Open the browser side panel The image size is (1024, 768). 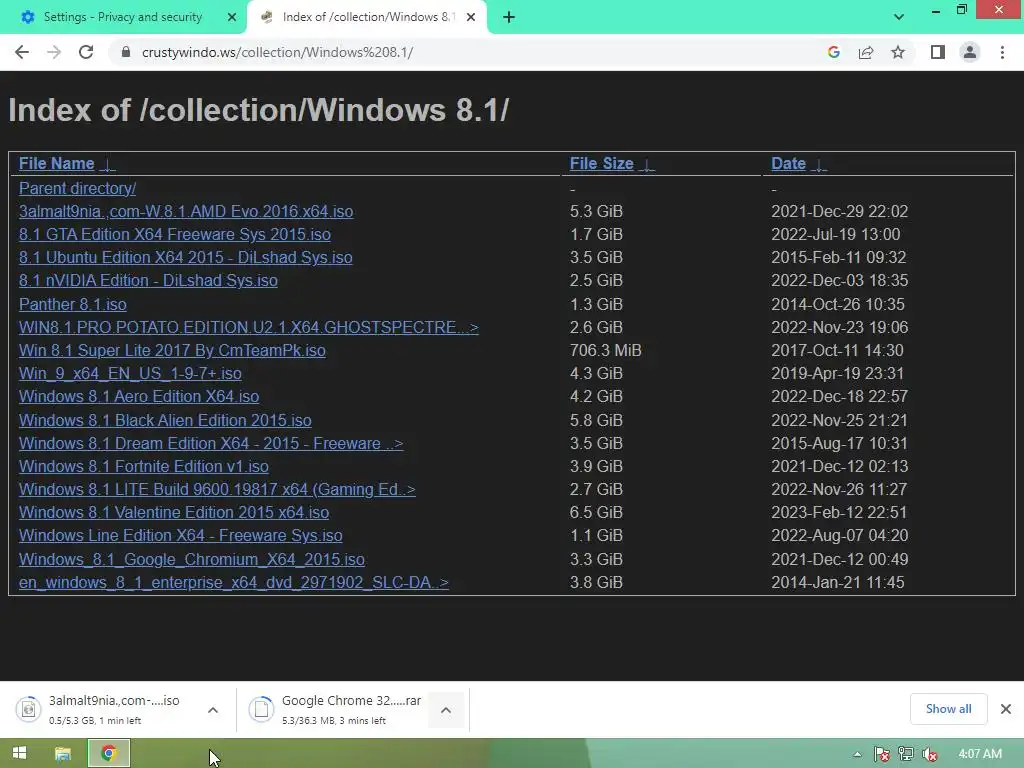pos(938,52)
